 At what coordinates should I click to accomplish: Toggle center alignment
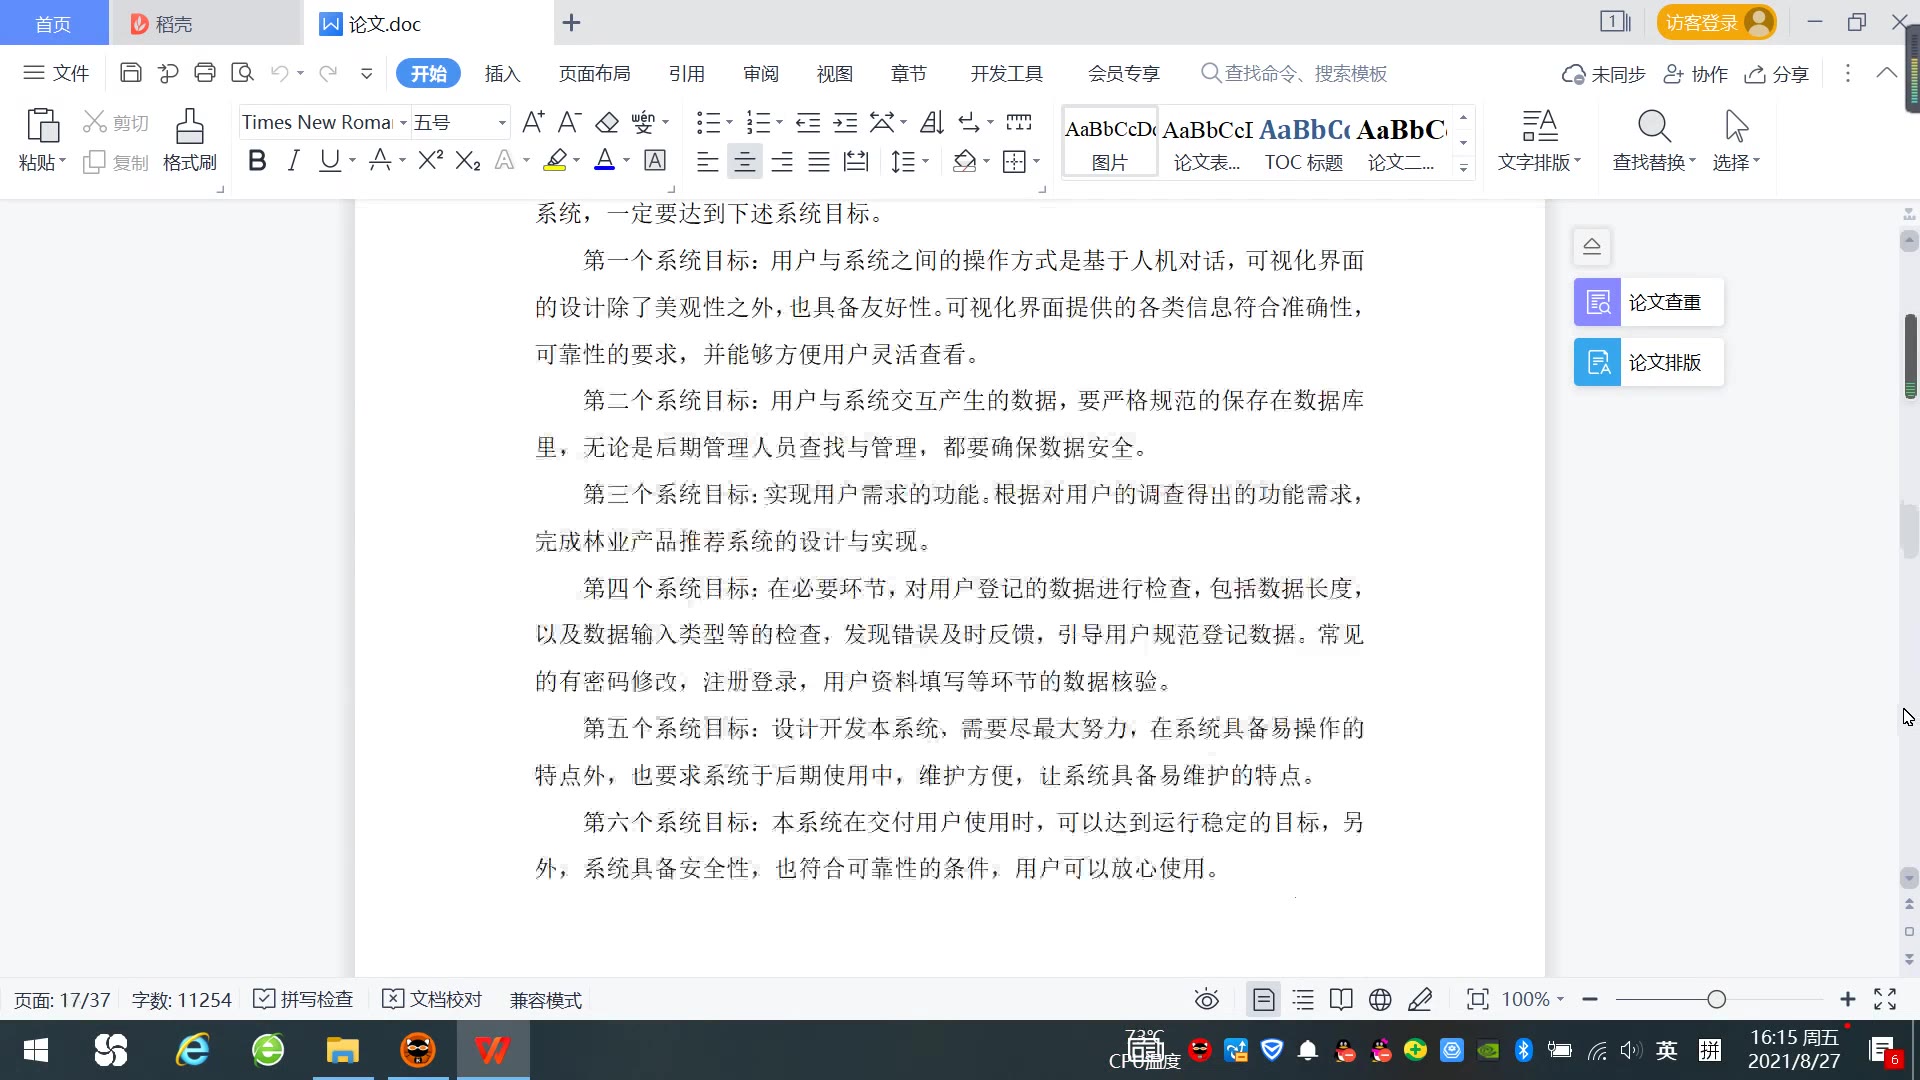(744, 161)
